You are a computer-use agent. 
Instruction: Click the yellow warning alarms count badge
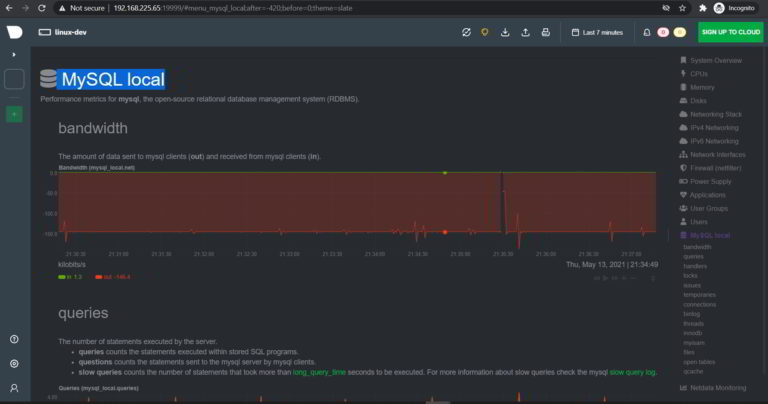coord(679,32)
